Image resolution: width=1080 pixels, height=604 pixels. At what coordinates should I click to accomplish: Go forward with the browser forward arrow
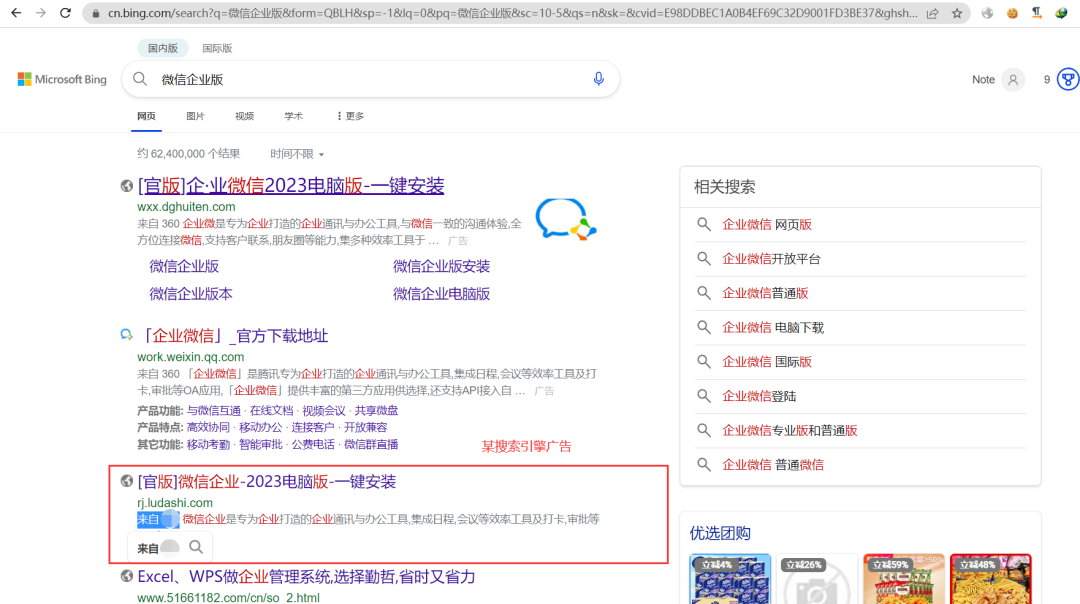pos(41,13)
